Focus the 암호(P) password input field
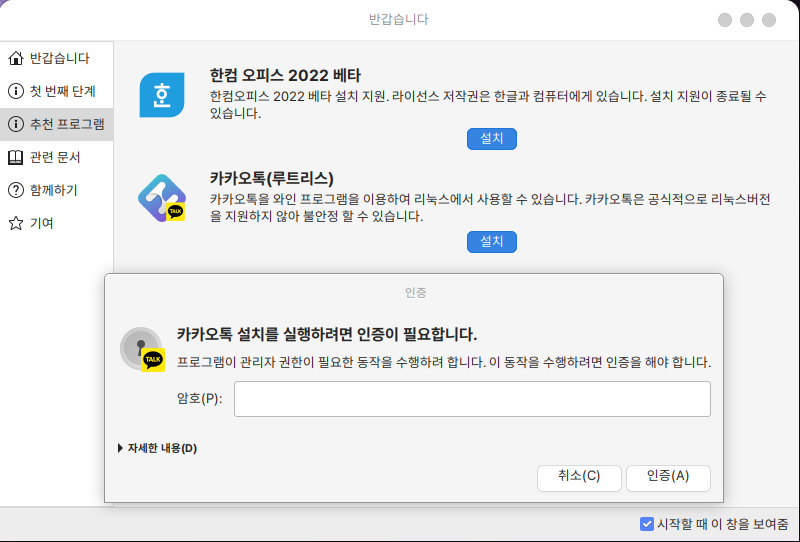Image resolution: width=800 pixels, height=542 pixels. point(472,398)
